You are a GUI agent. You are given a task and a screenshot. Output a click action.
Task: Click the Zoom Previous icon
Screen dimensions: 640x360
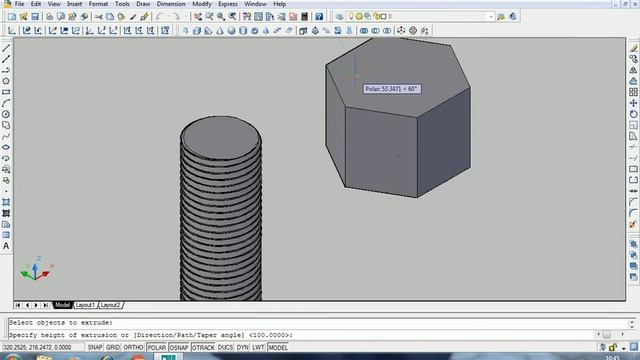(x=232, y=17)
